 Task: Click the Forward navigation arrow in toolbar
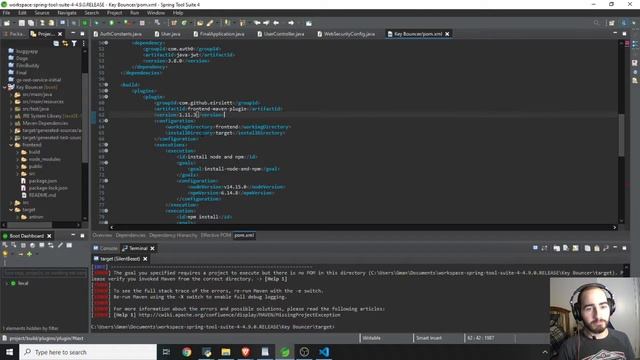click(291, 23)
